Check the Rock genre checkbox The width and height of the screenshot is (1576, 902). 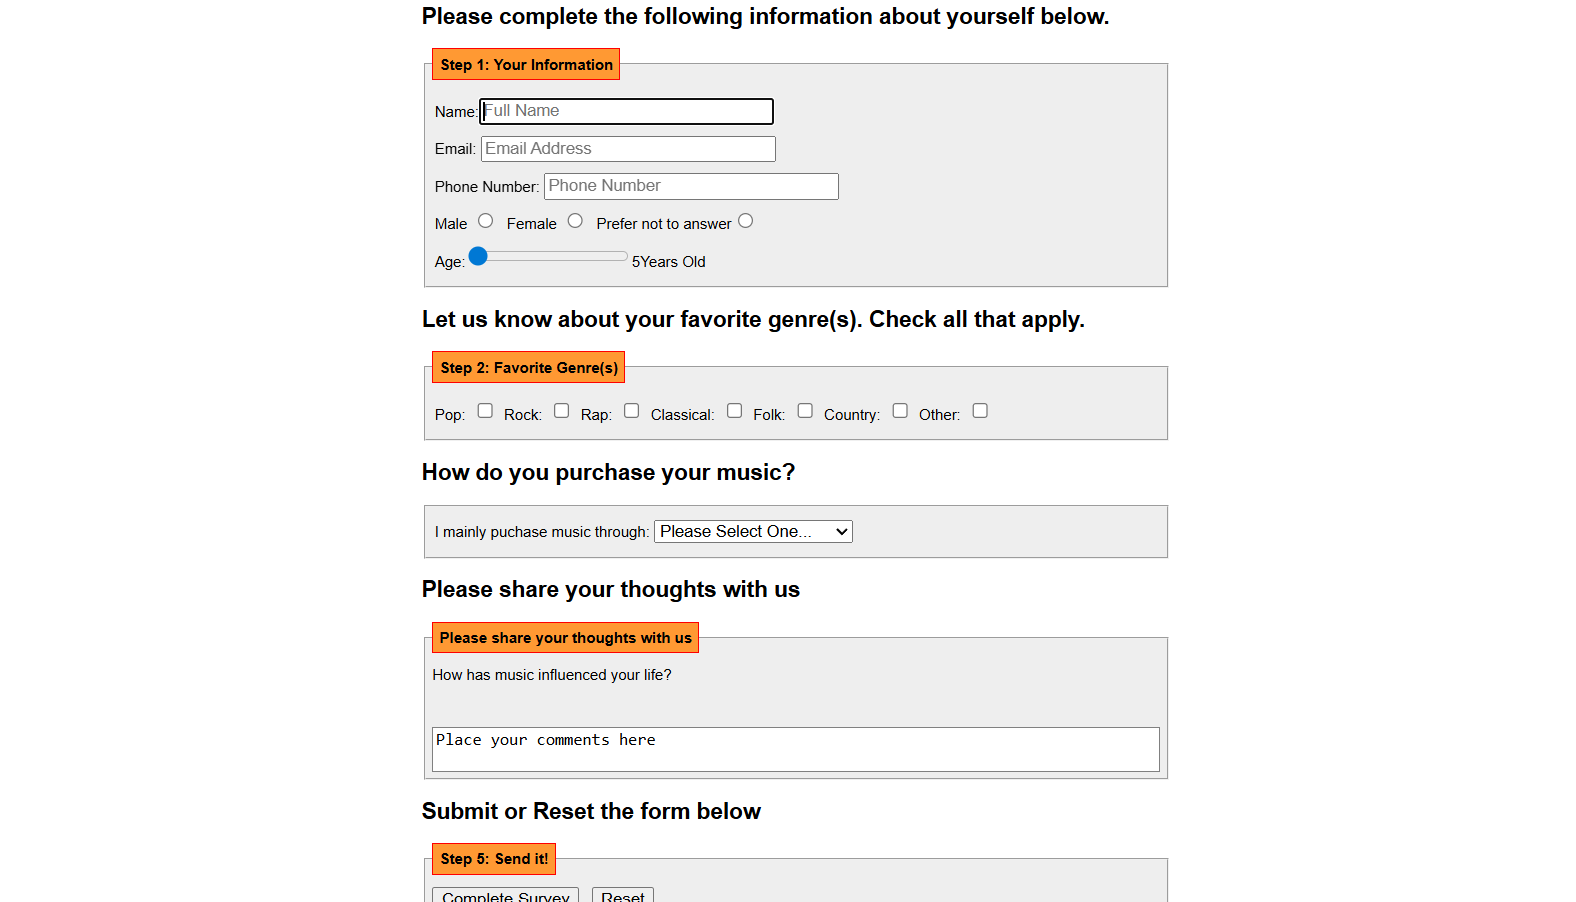click(x=562, y=411)
